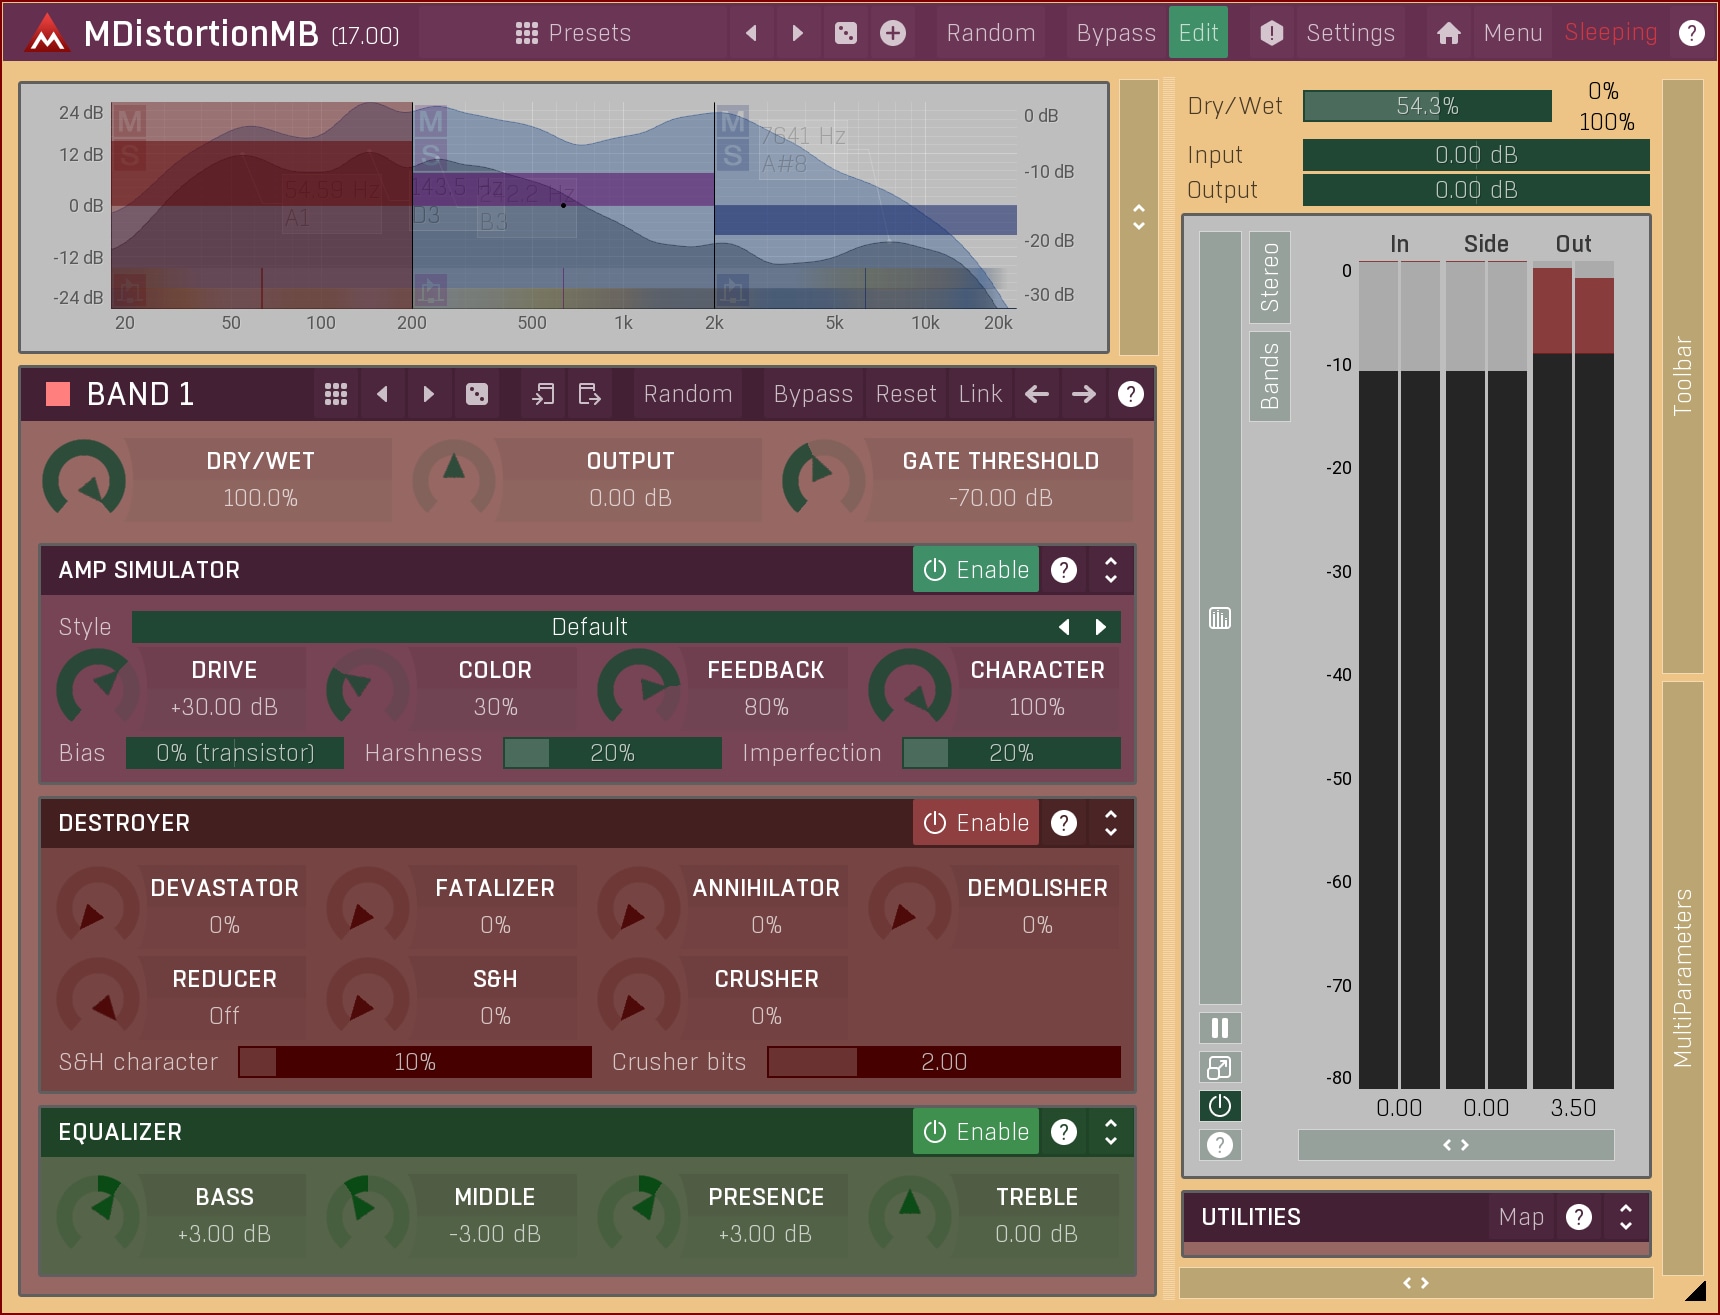Collapse the Destroyer section with its arrows
This screenshot has height=1315, width=1720.
tap(1110, 823)
